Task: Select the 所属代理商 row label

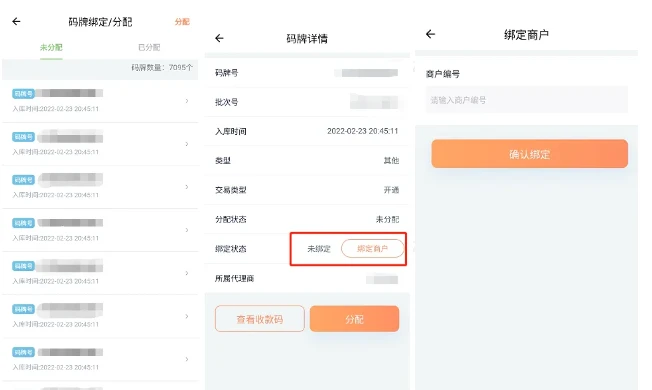Action: click(235, 279)
